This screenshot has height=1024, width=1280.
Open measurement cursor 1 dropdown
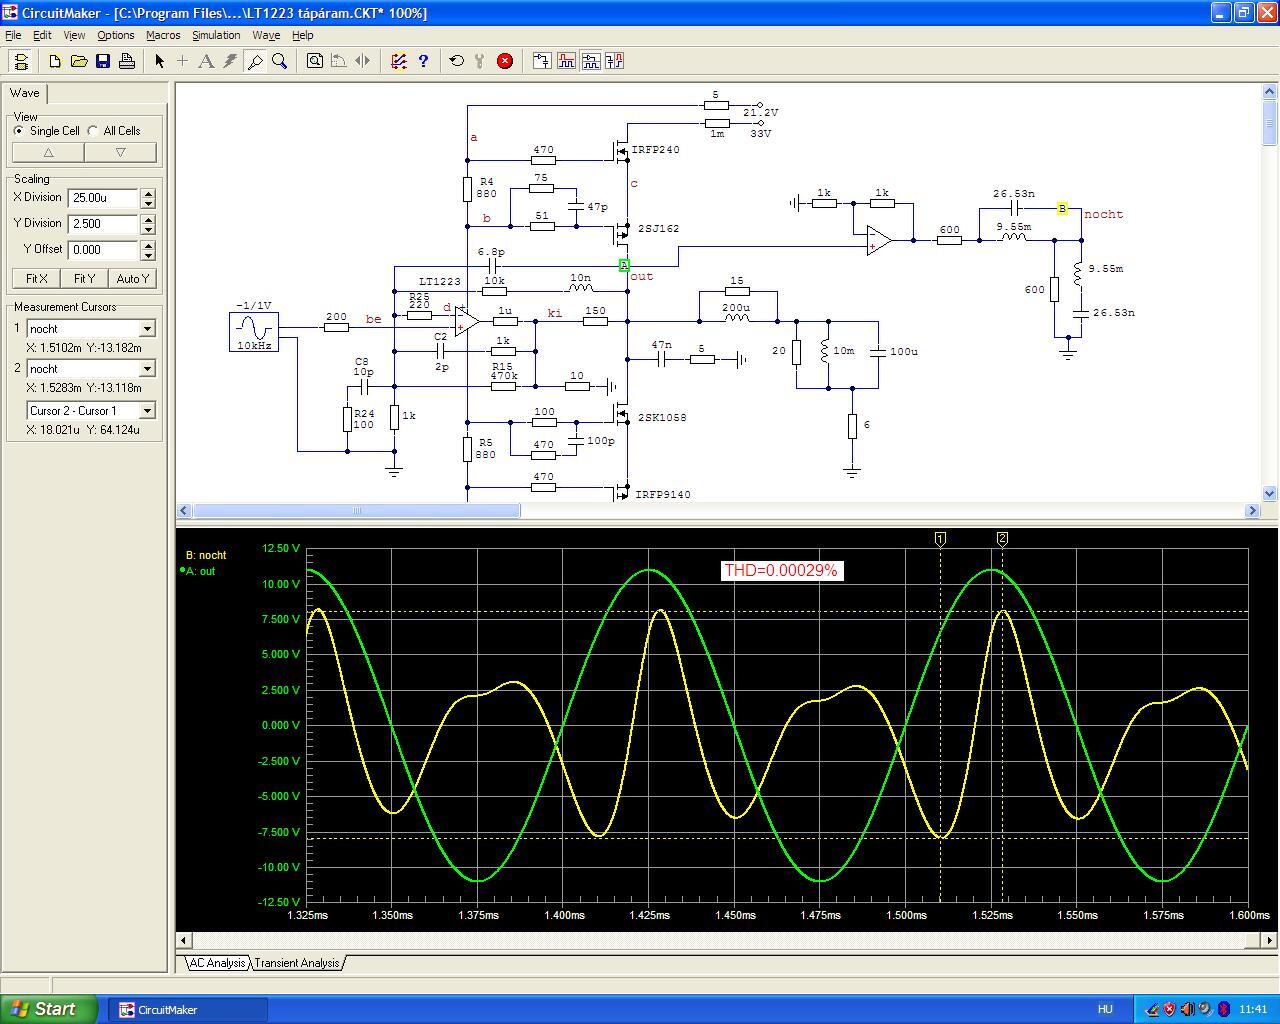click(147, 329)
